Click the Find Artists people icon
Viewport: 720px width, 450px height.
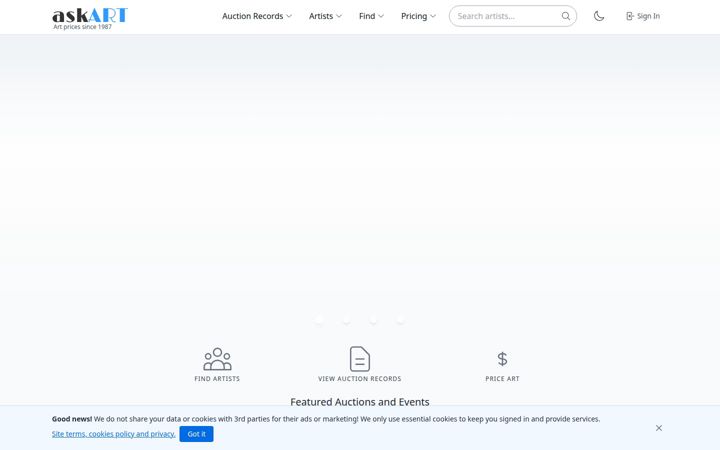point(217,359)
